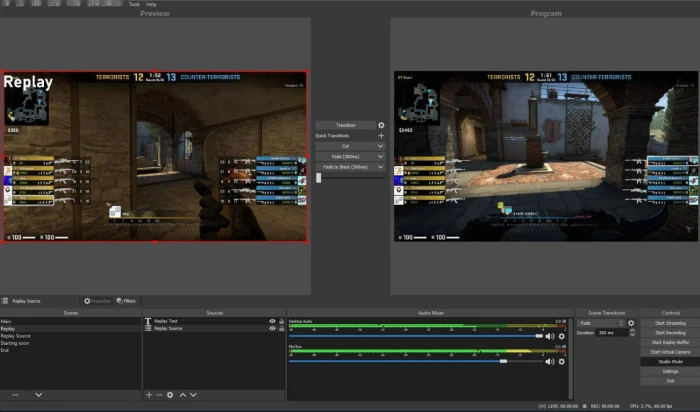
Task: Toggle visibility eye of Replay Source row
Action: pos(272,328)
